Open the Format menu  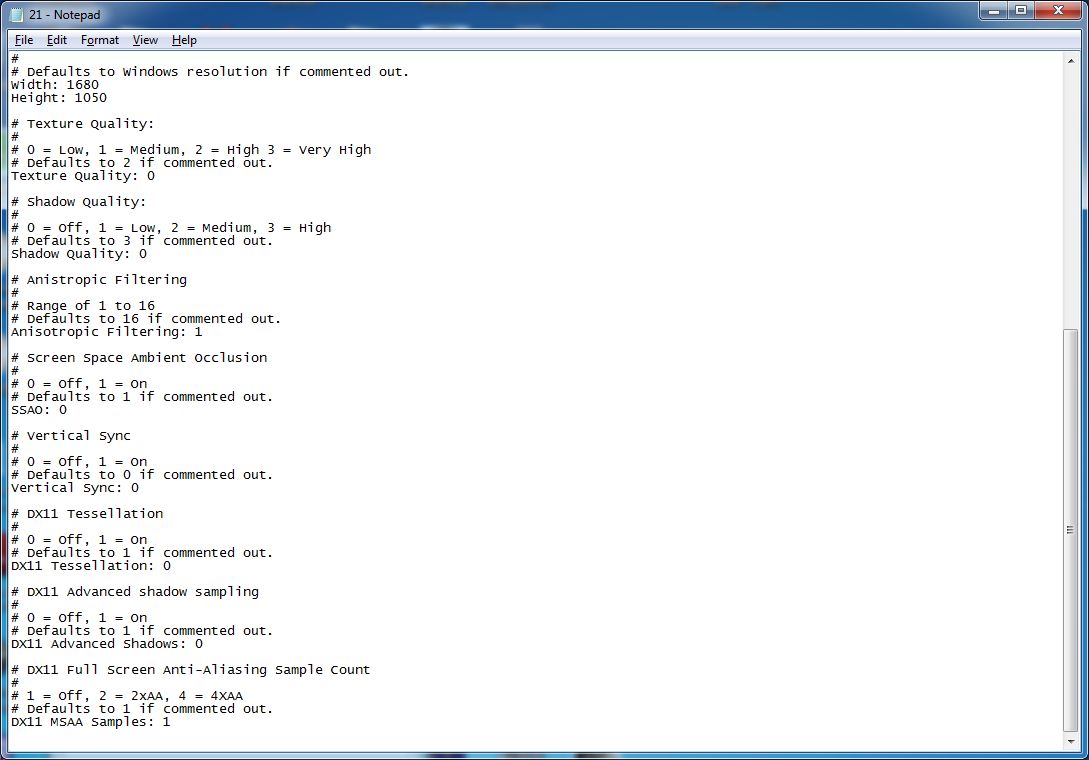point(99,40)
